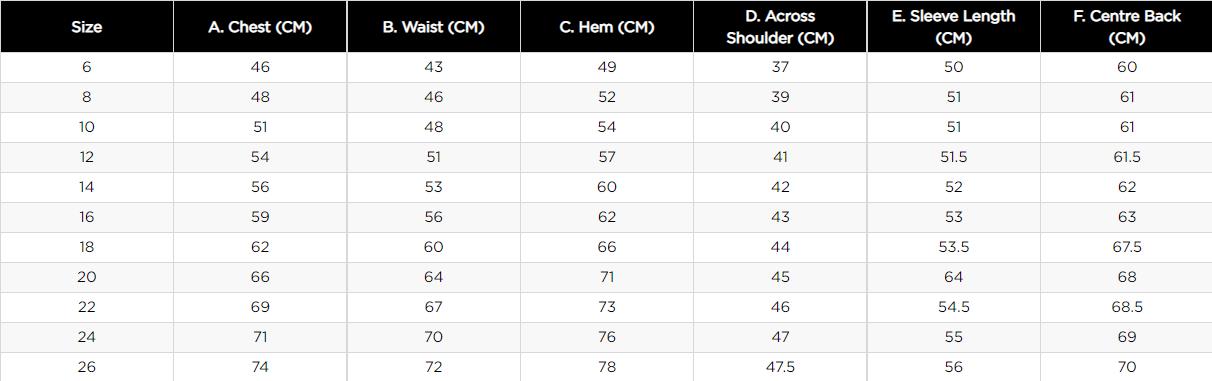This screenshot has height=381, width=1212.
Task: Click centre back value 67.5
Action: [1127, 247]
